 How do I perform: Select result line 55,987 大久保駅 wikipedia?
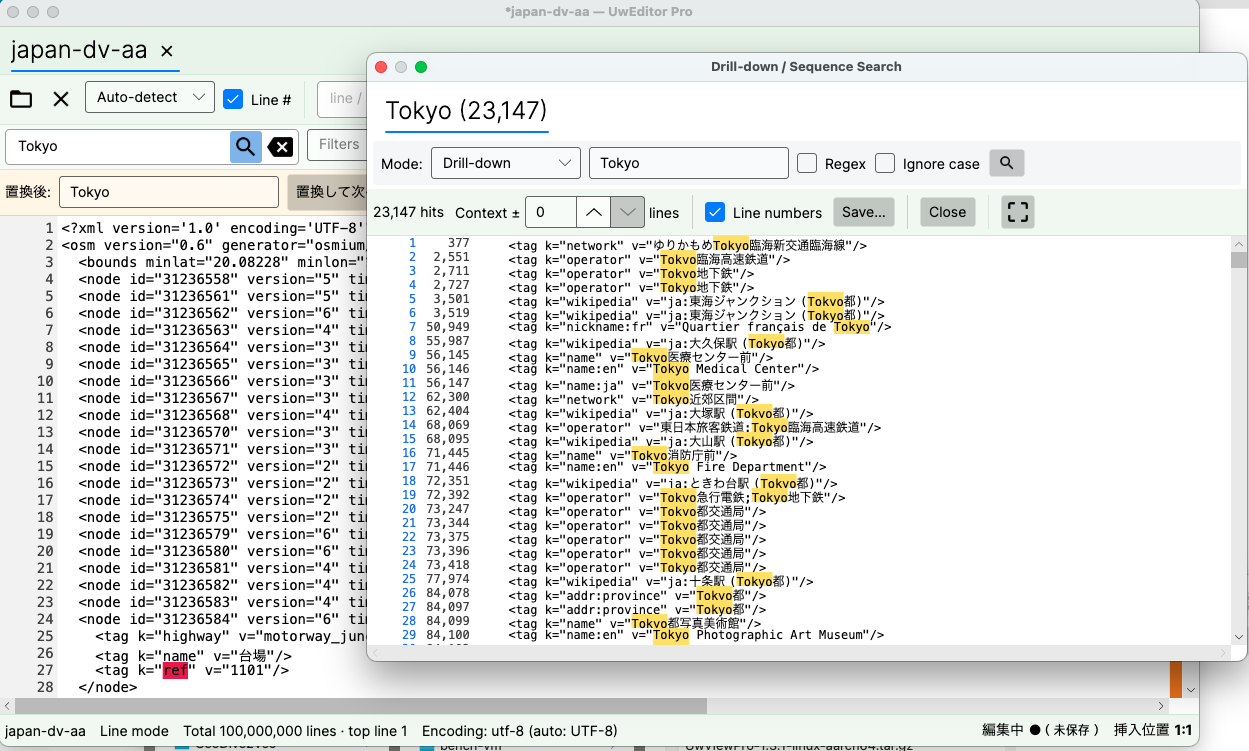667,343
